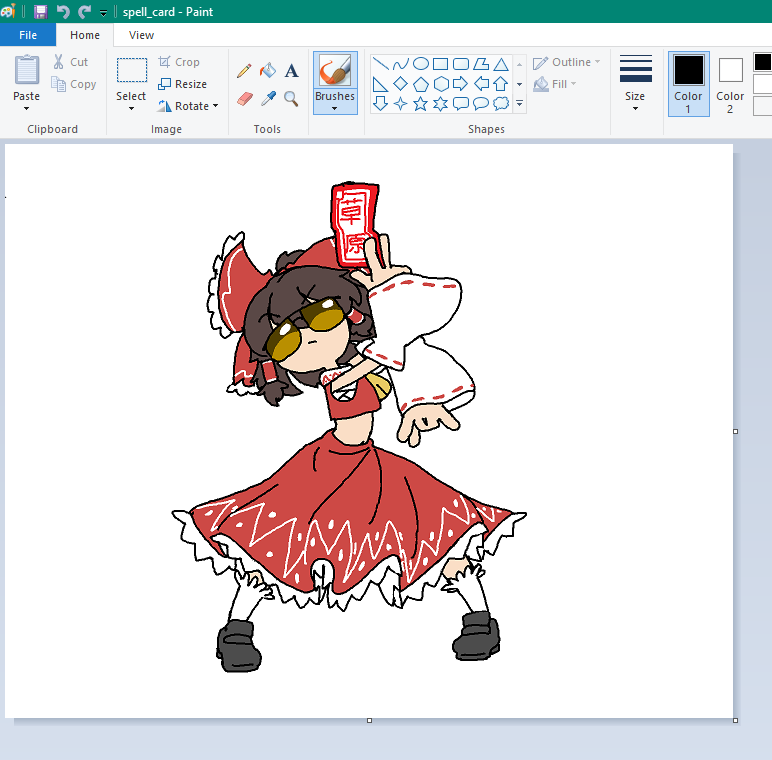Image resolution: width=772 pixels, height=760 pixels.
Task: Select the Color 1 foreground swatch
Action: tap(688, 83)
